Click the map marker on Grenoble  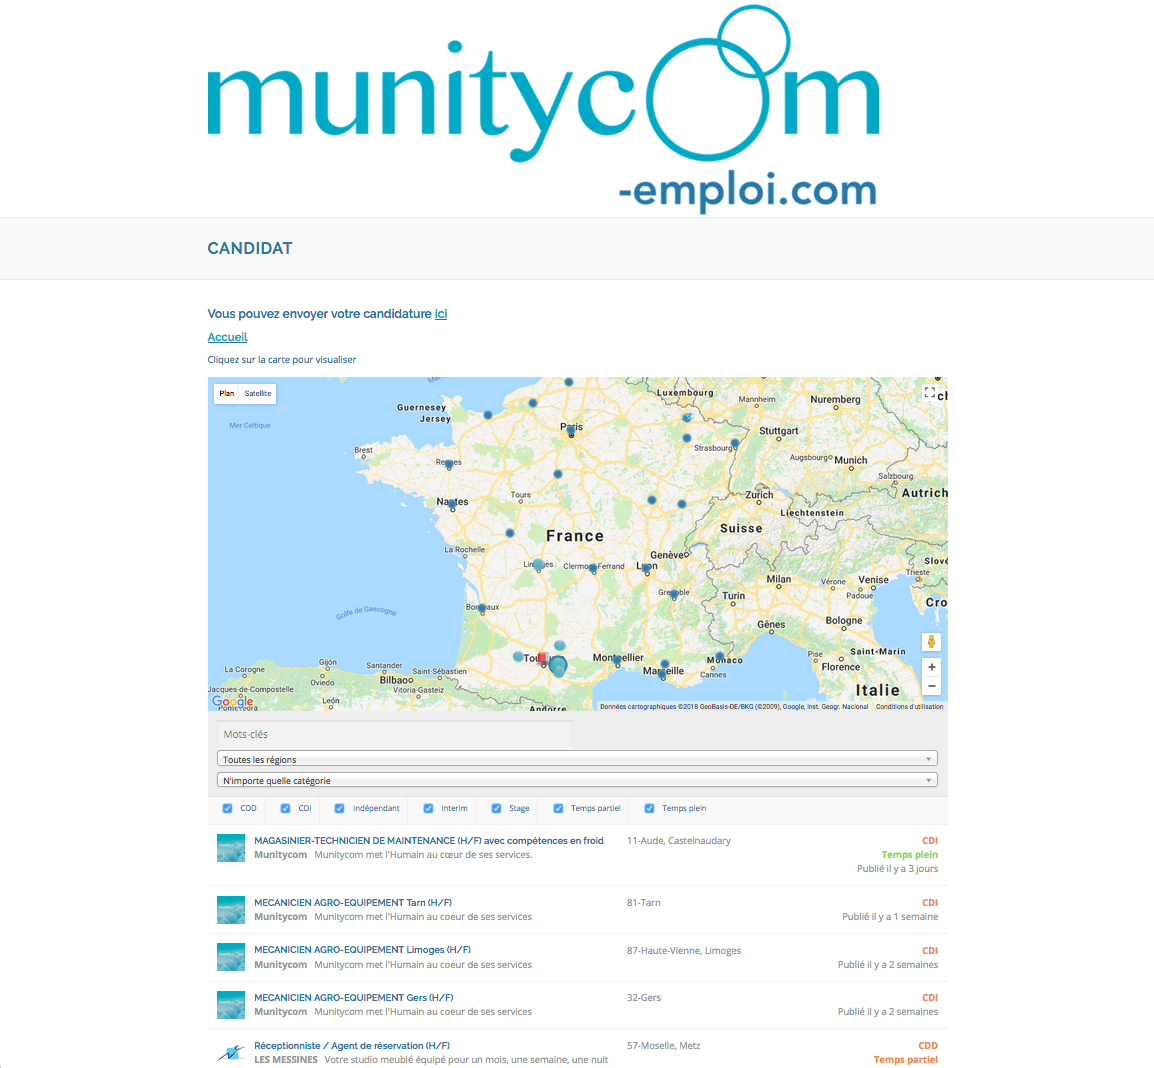pos(673,594)
